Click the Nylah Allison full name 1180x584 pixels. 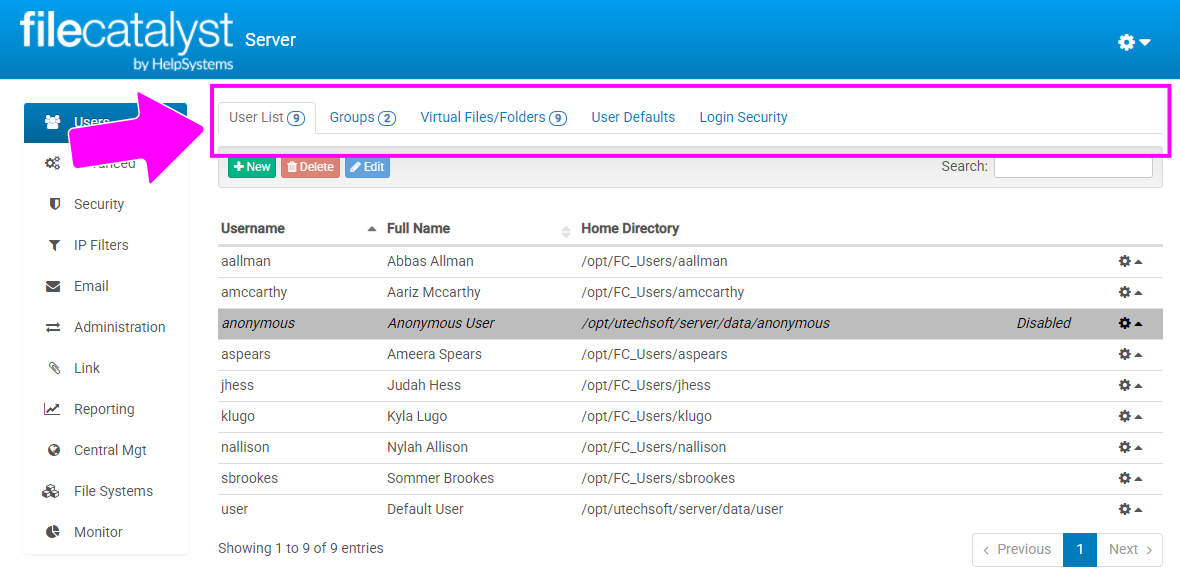427,447
